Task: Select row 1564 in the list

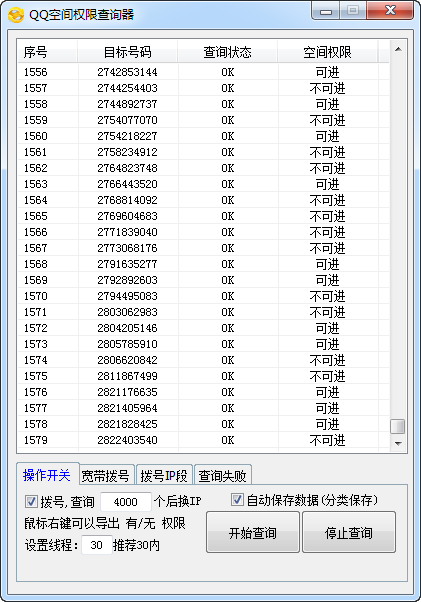Action: 203,200
